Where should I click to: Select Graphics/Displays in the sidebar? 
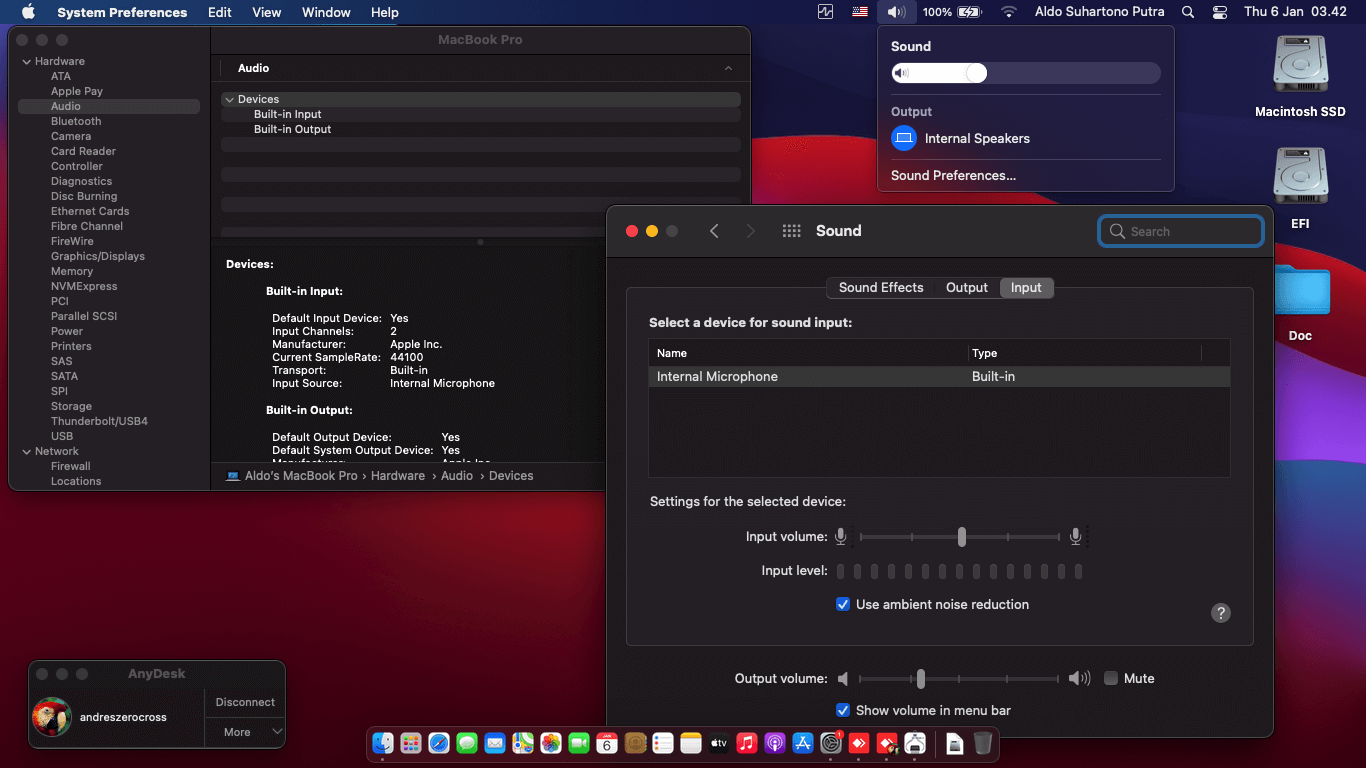coord(98,256)
